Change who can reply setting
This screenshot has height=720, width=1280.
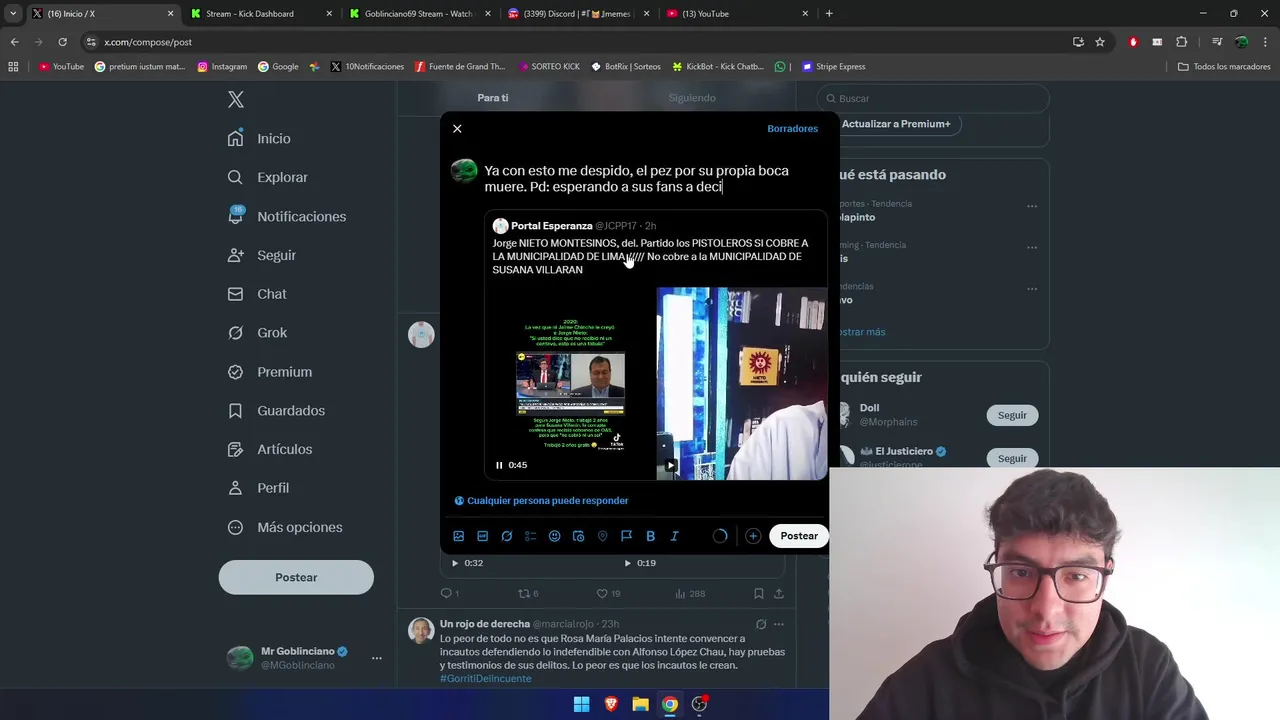point(541,500)
